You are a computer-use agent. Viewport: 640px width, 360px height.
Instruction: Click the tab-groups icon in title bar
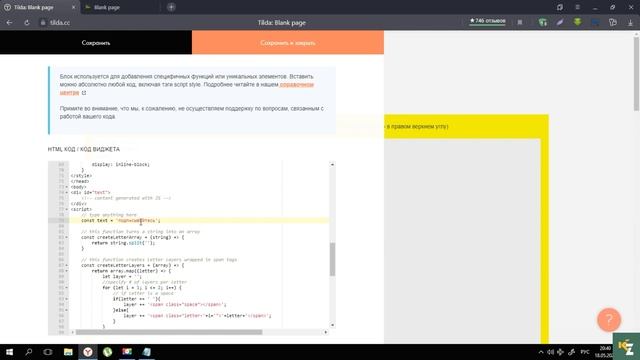point(560,7)
